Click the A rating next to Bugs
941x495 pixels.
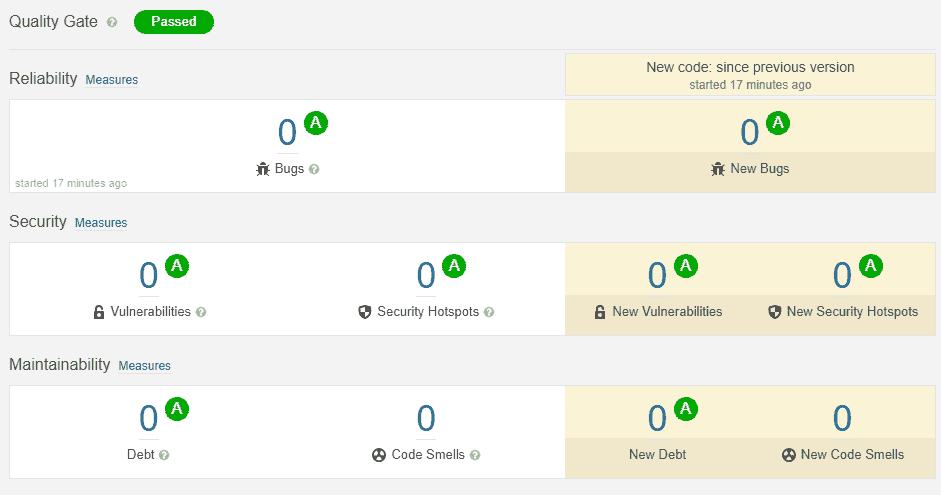(x=316, y=123)
